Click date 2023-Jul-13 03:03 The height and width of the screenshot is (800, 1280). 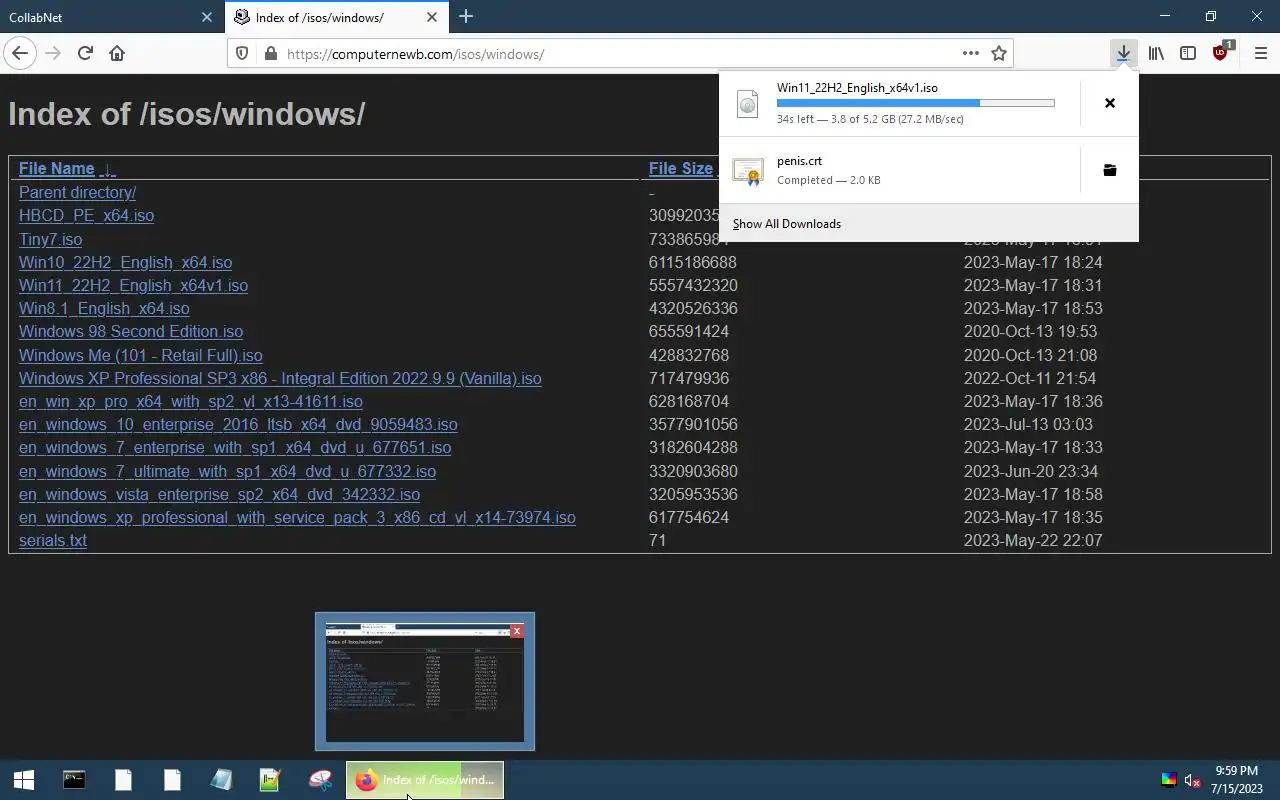tap(1028, 424)
